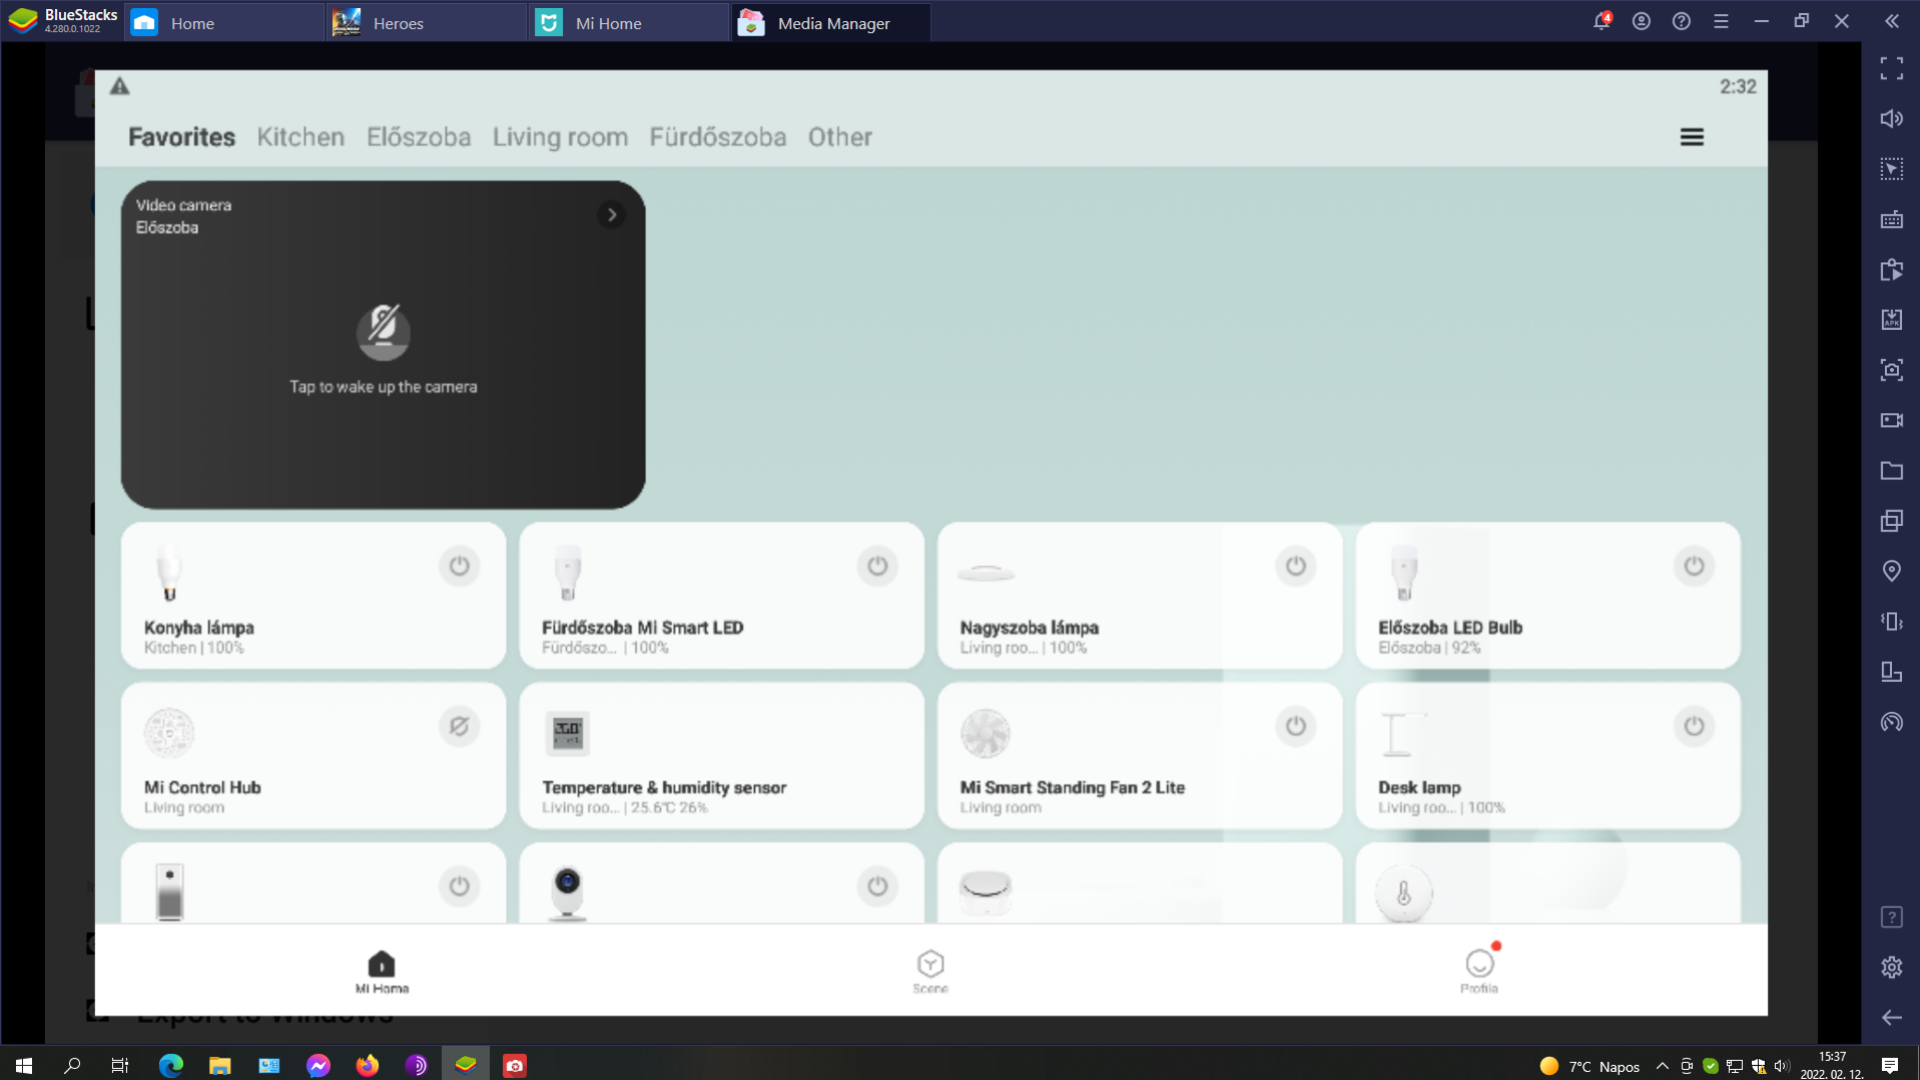Select the Living room tab
Image resolution: width=1920 pixels, height=1080 pixels.
click(560, 137)
